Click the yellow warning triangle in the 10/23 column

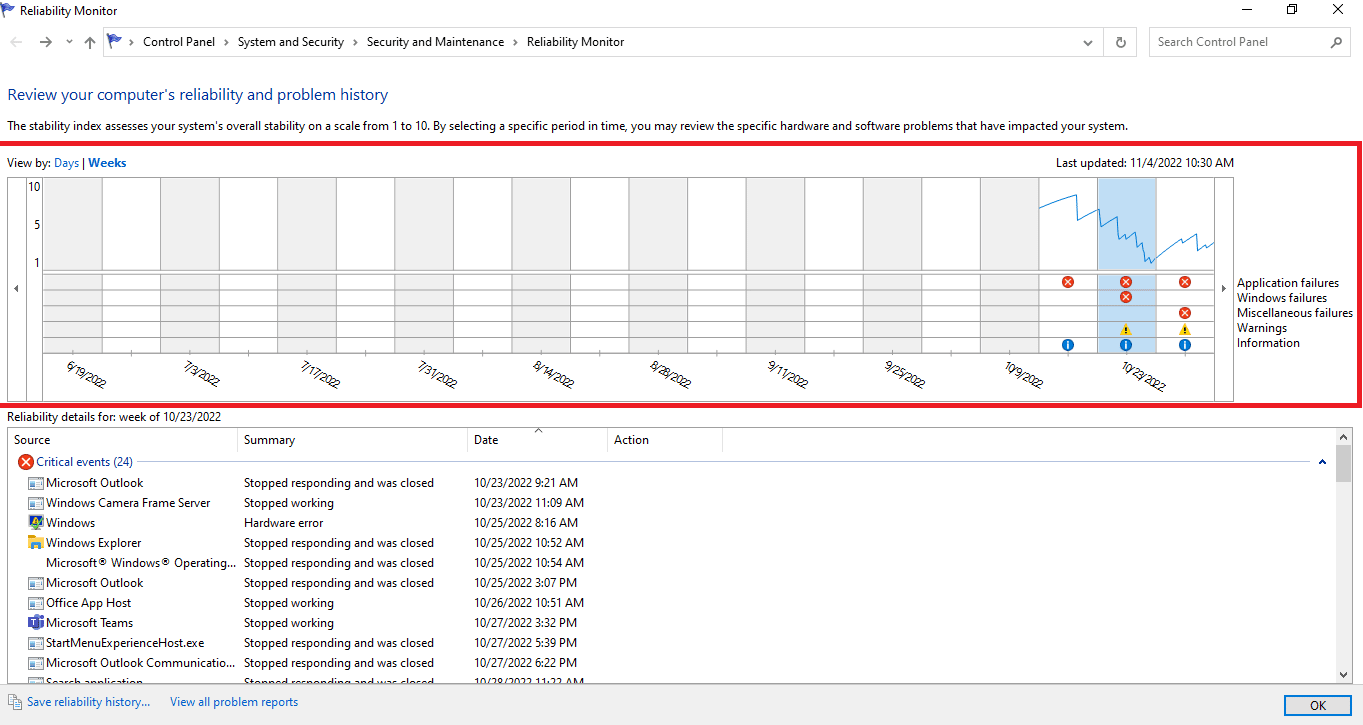coord(1126,328)
